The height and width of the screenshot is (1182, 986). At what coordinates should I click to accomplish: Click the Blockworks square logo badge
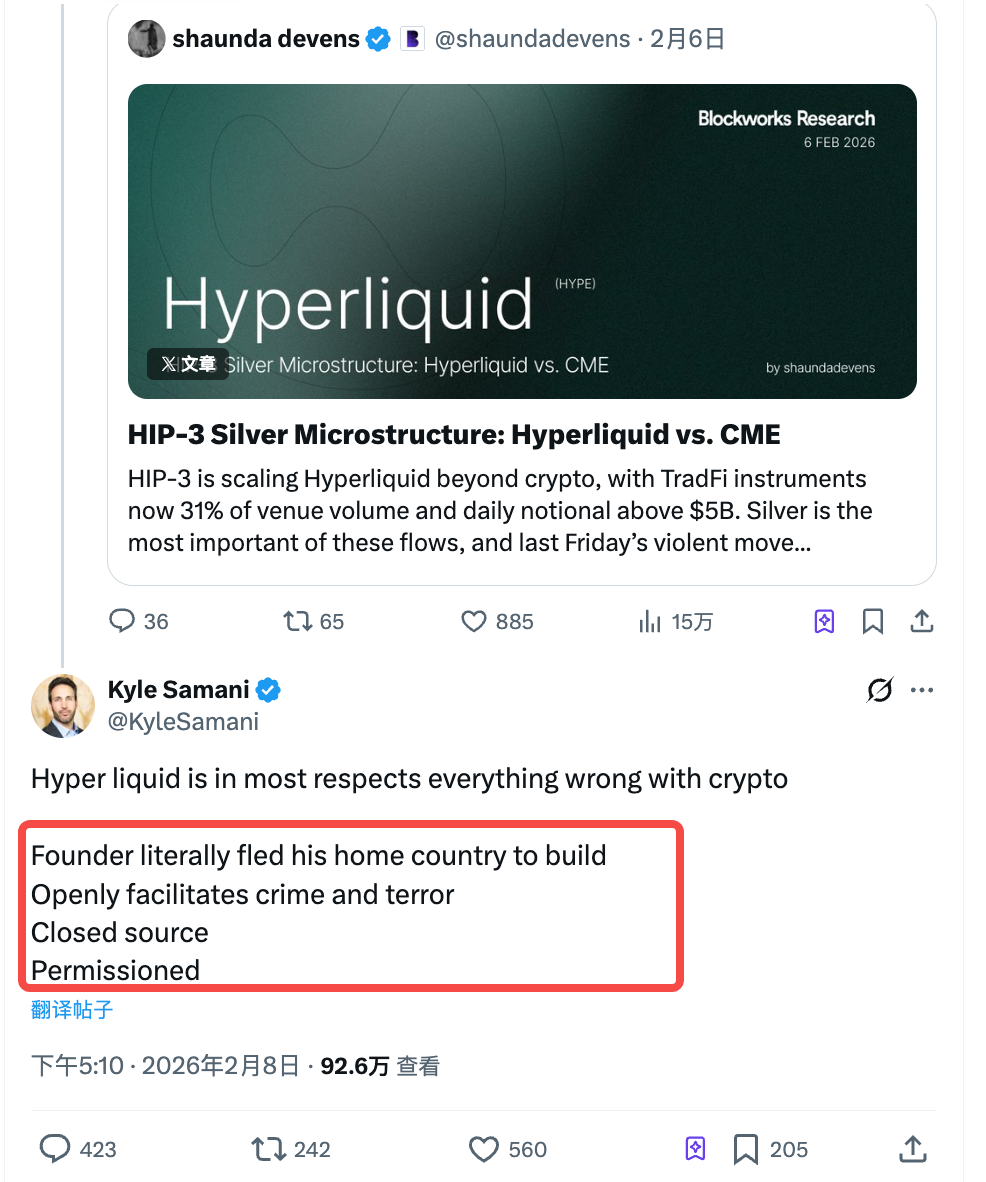click(411, 38)
